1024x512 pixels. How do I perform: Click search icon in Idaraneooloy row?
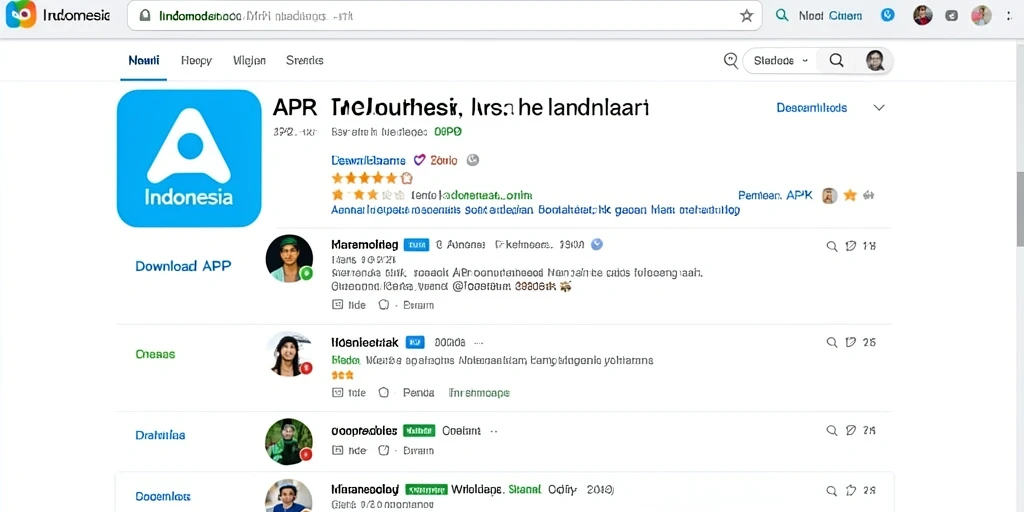coord(832,490)
